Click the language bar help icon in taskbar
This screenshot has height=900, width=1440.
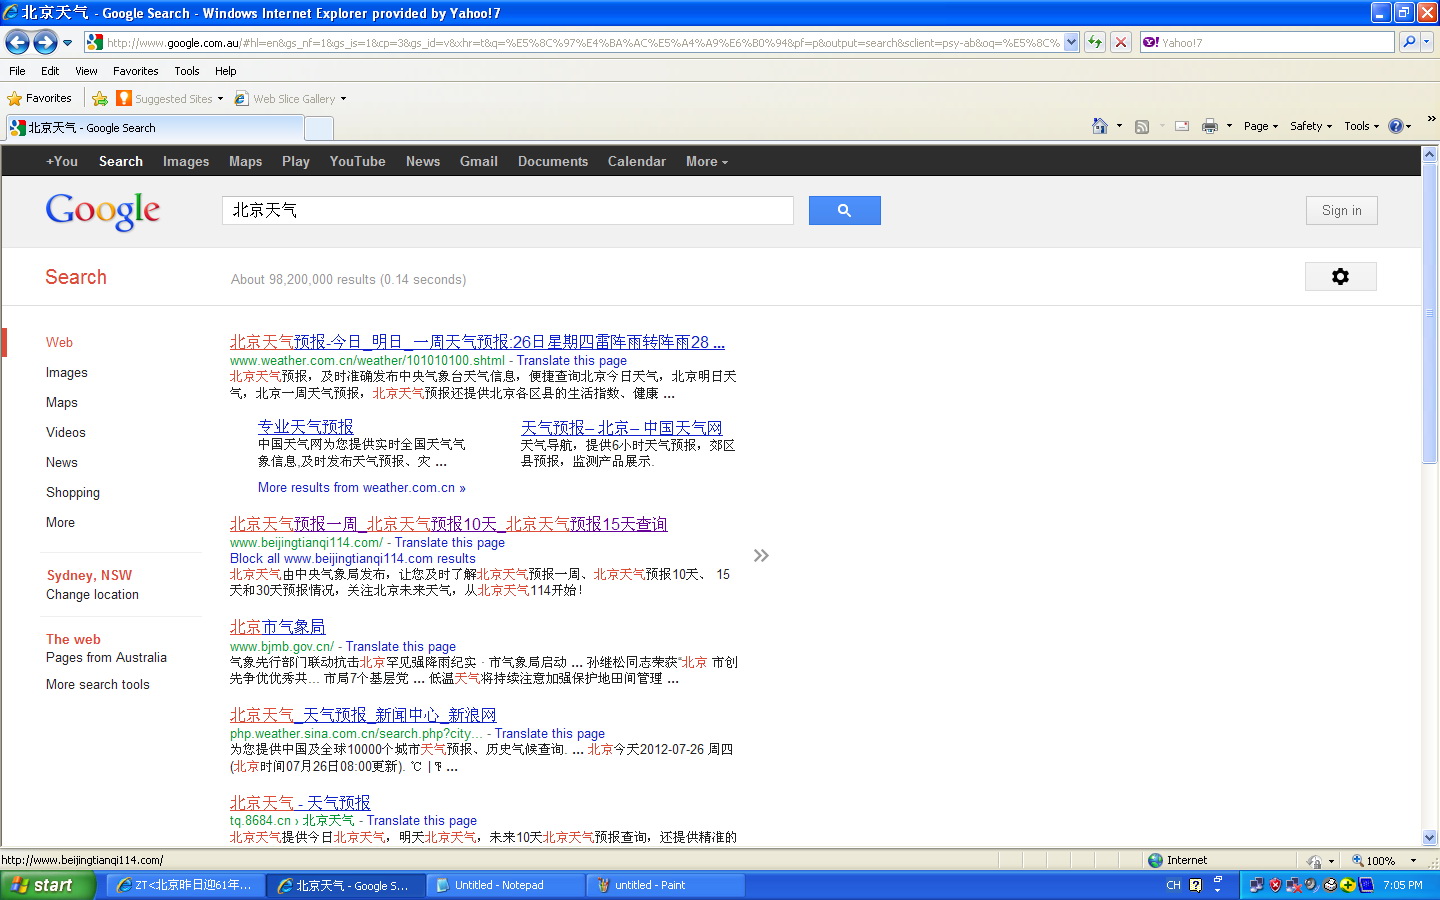(x=1196, y=885)
